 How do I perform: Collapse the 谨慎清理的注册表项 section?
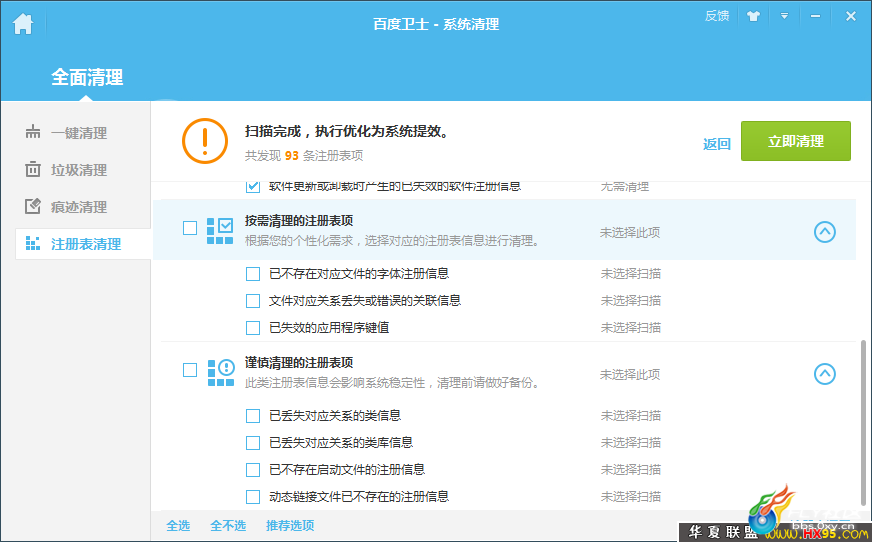[825, 374]
